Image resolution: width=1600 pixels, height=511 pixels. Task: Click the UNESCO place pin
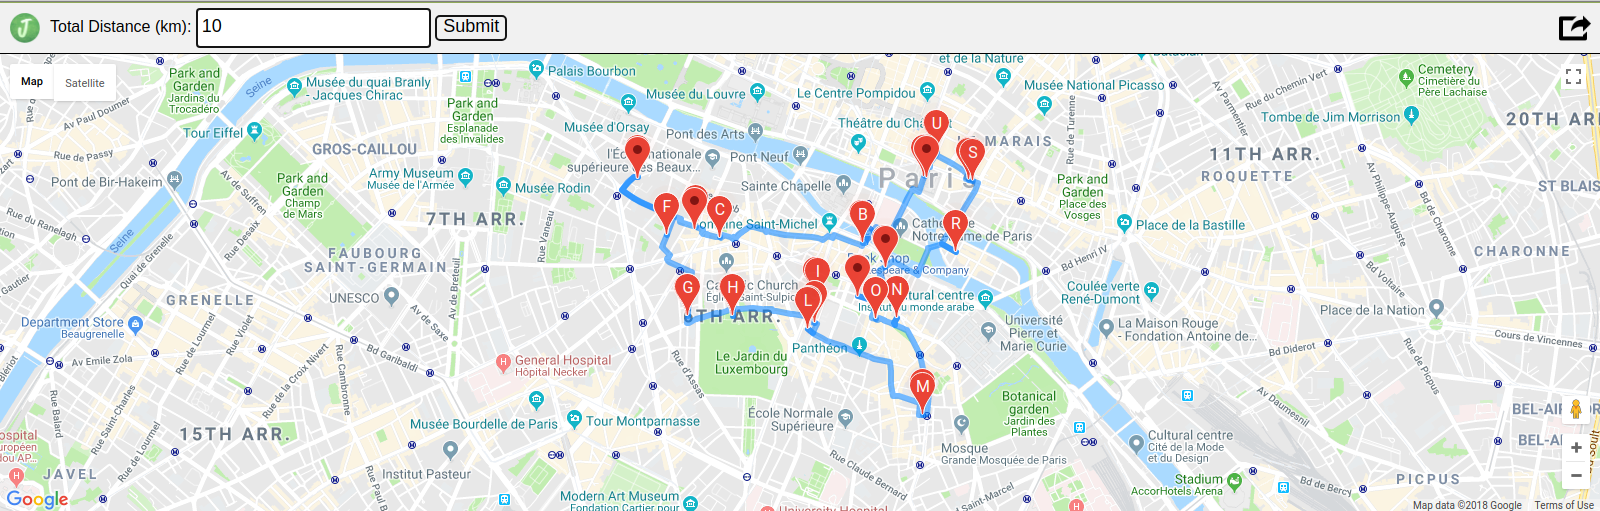392,296
